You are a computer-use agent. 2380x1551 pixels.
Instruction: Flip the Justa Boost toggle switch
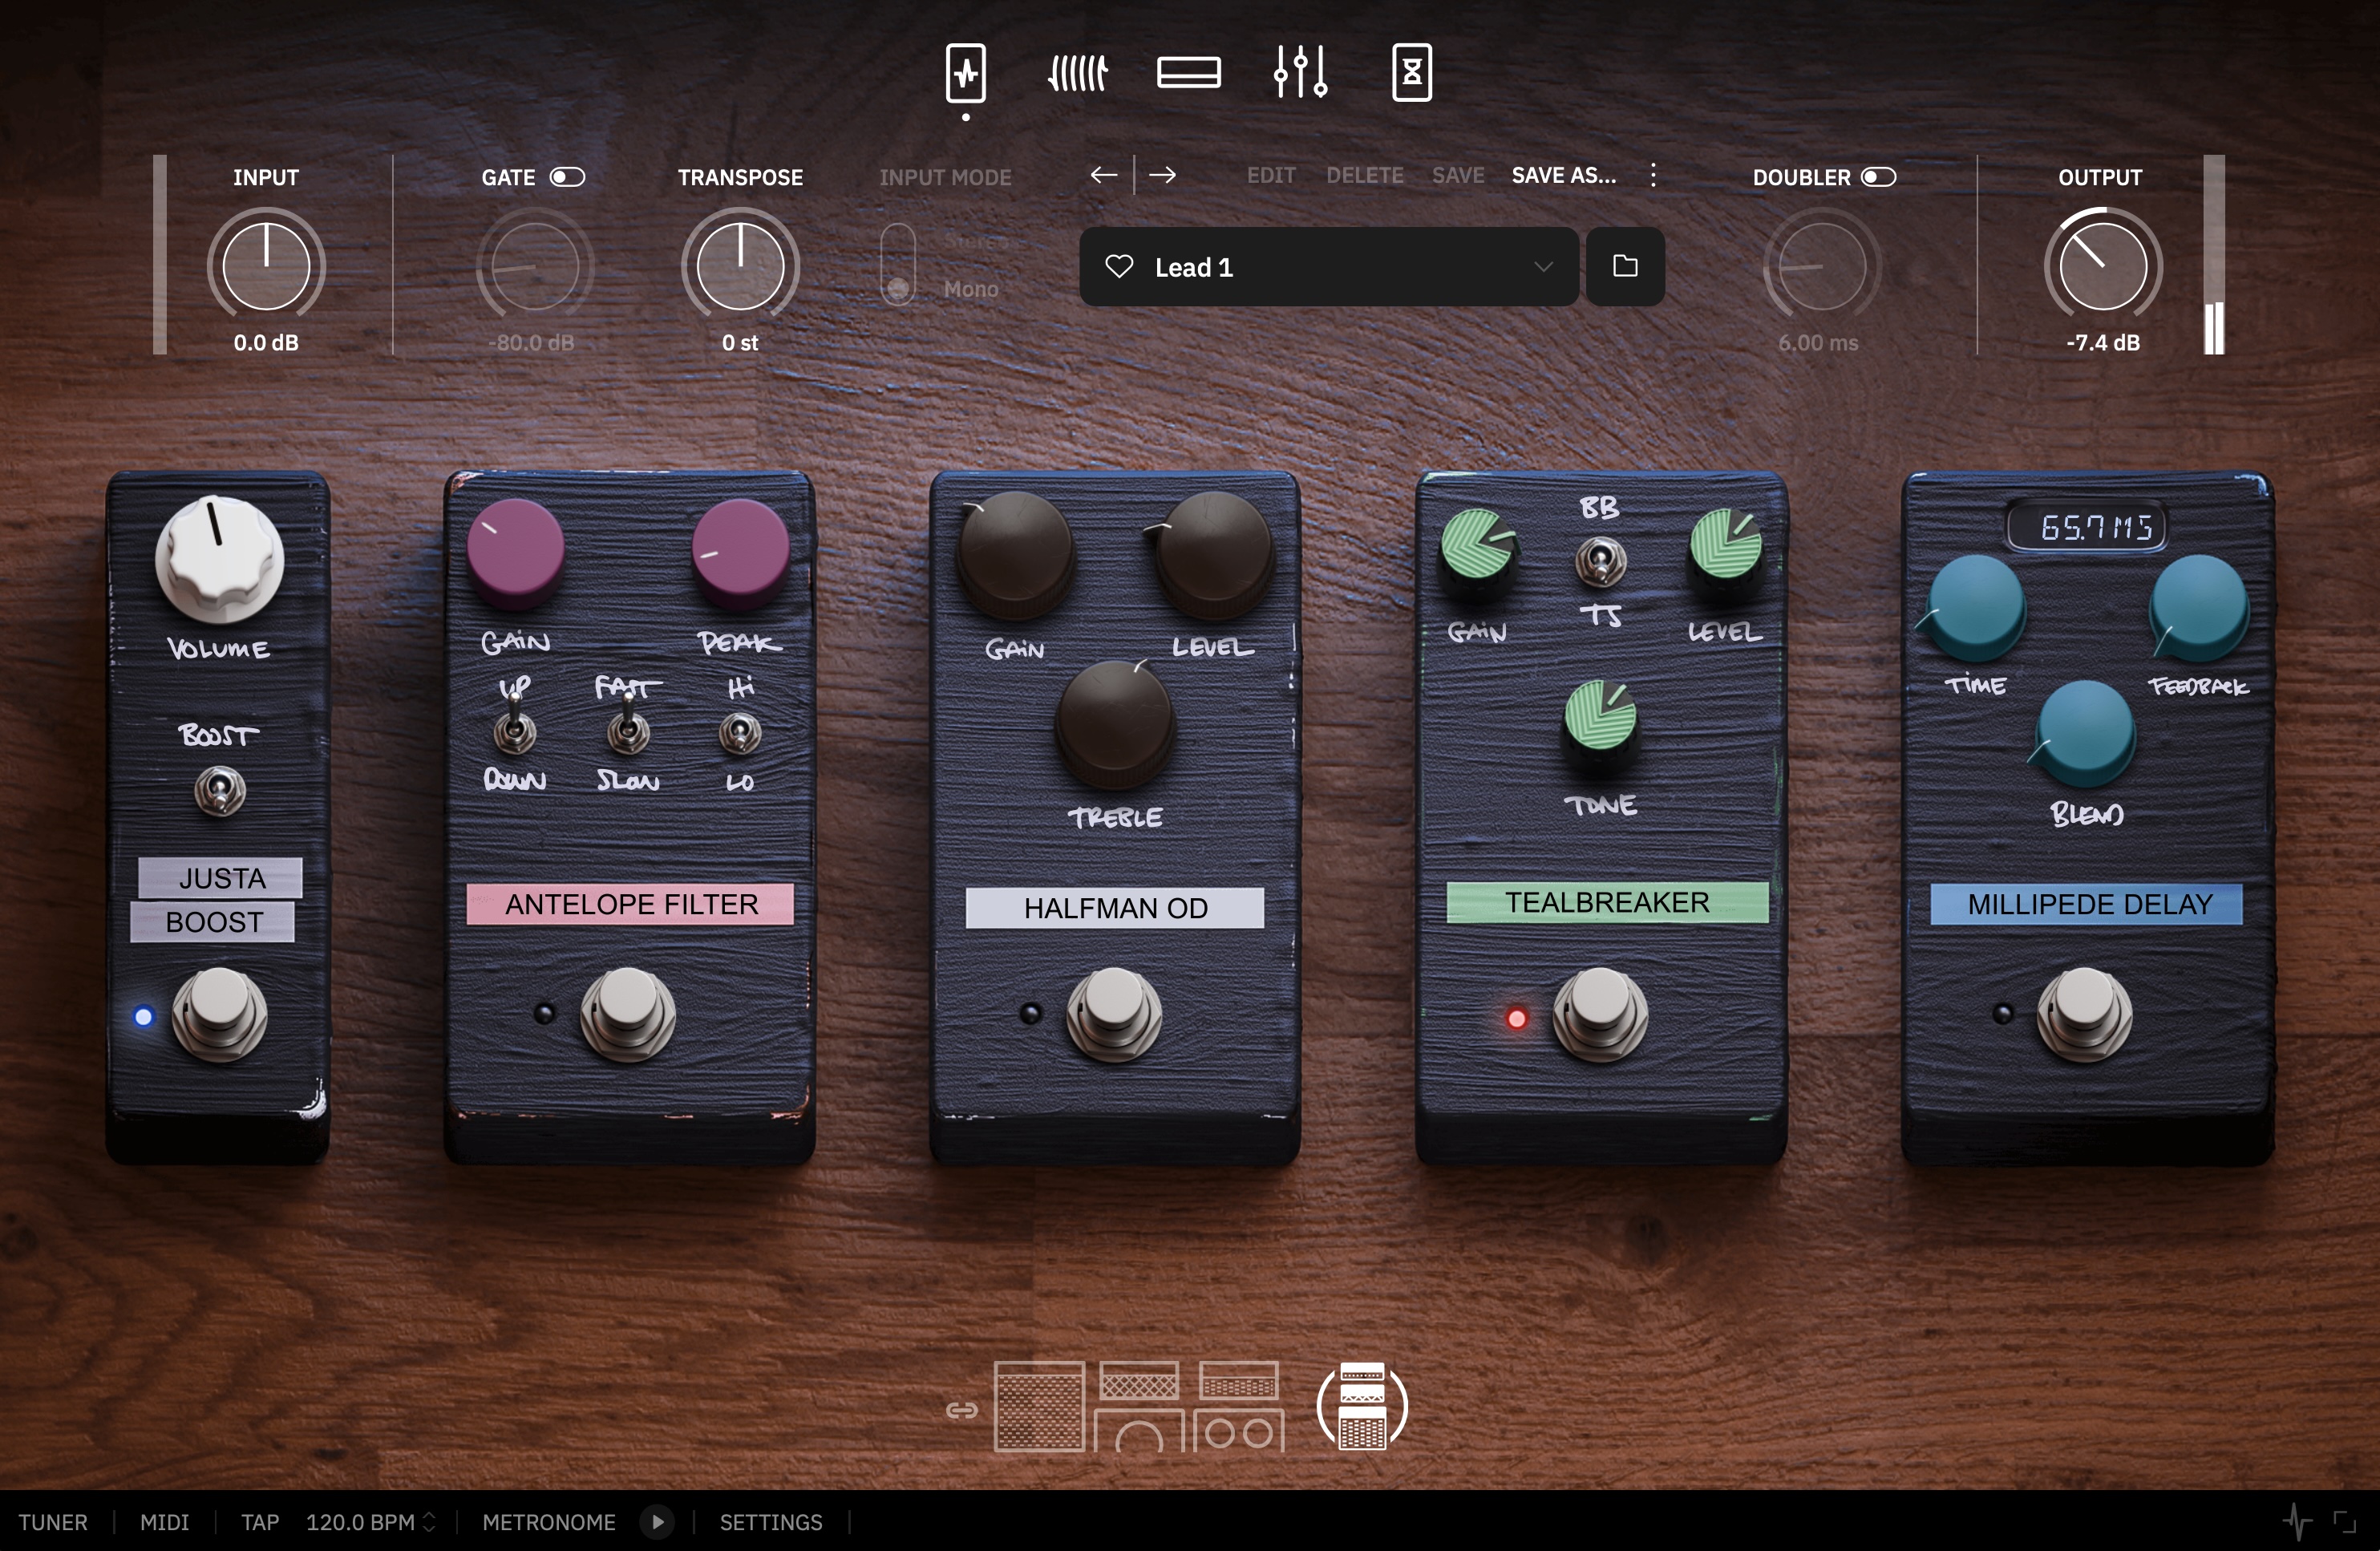[x=220, y=791]
